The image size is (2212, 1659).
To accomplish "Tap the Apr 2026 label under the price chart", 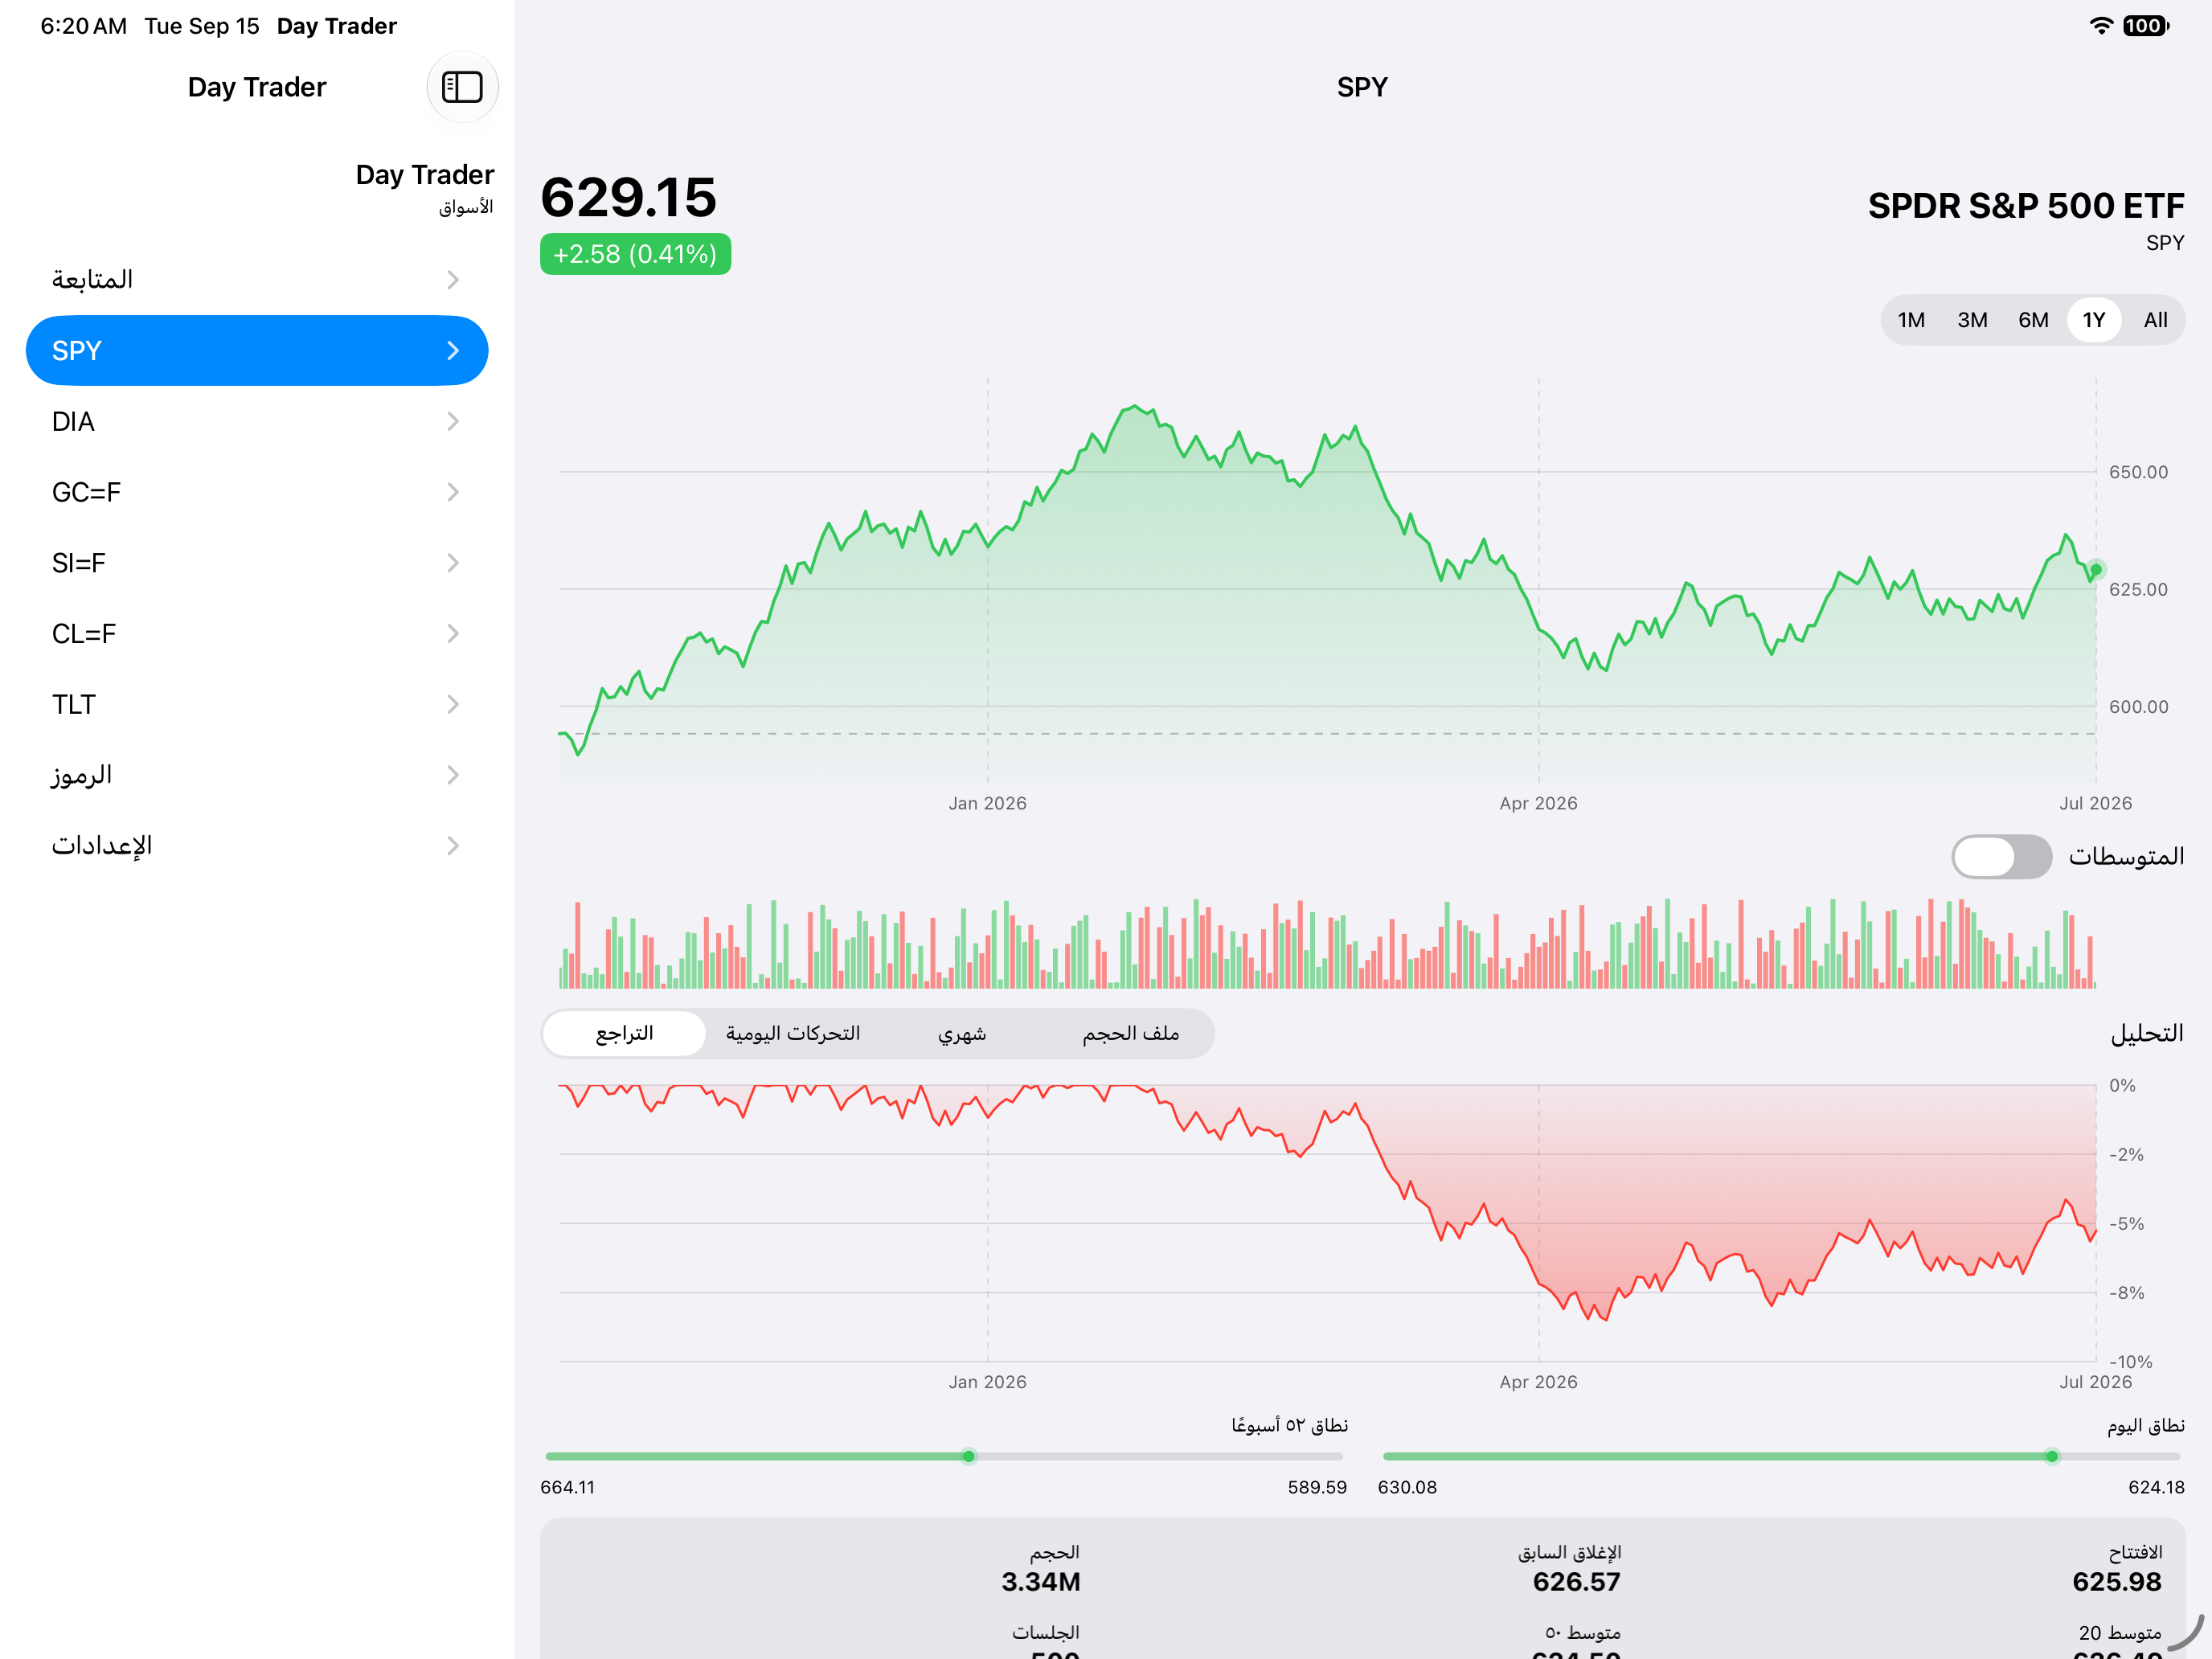I will point(1538,803).
